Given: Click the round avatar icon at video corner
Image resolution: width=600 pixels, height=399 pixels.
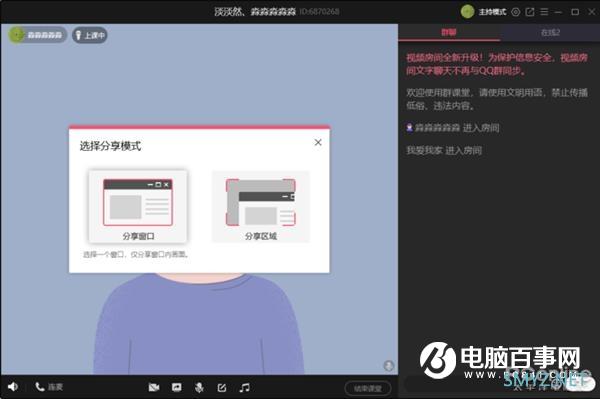Looking at the screenshot, I should [389, 366].
